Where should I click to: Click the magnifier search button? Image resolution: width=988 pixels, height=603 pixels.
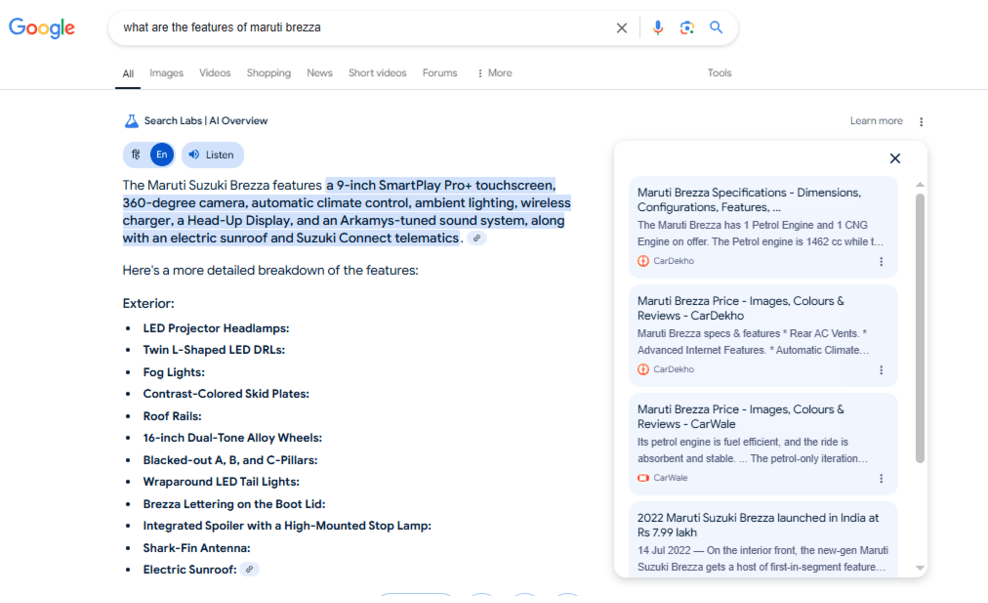click(716, 28)
